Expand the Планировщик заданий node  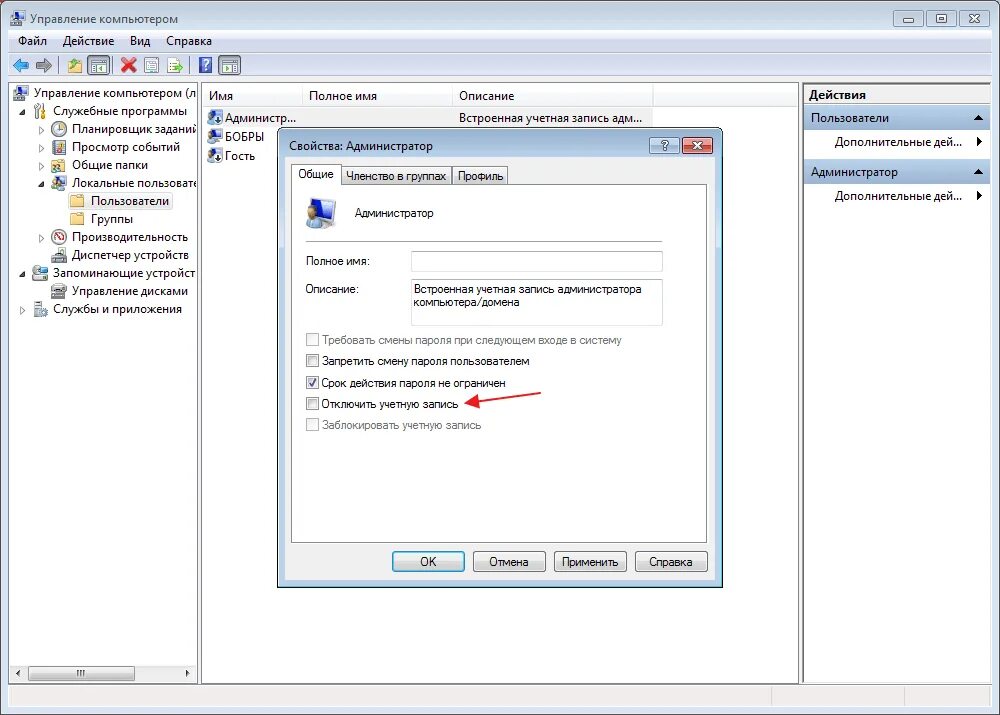click(41, 129)
